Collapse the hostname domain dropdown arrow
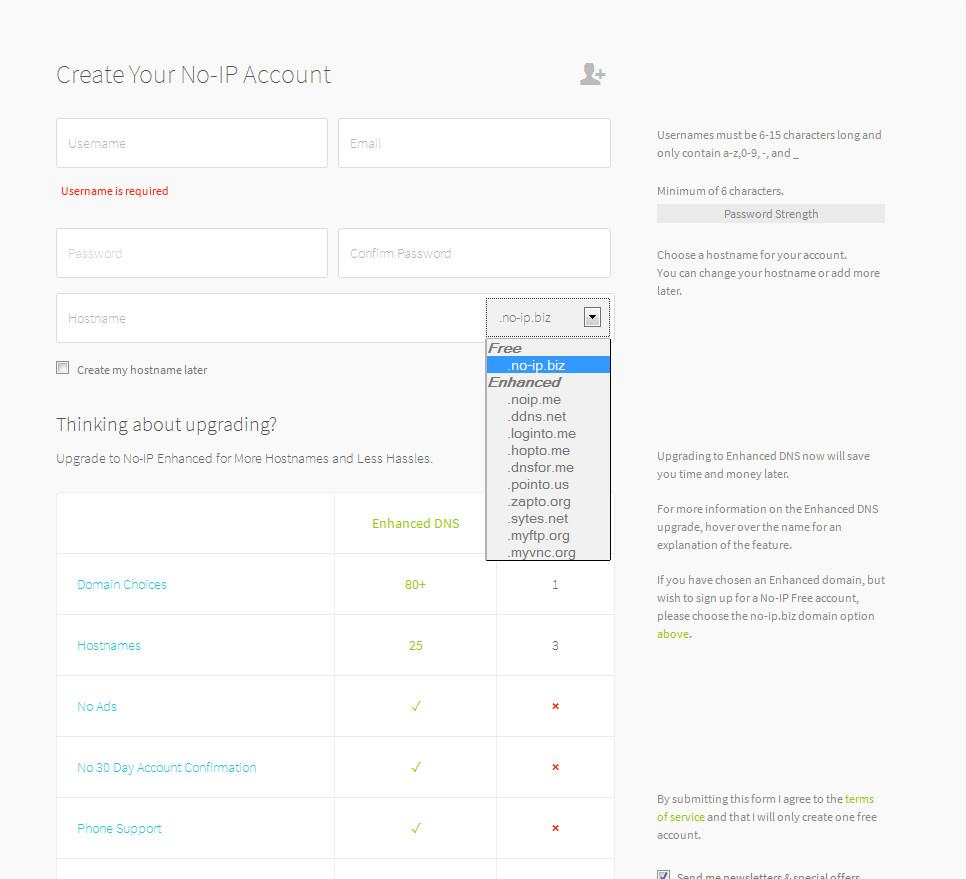Screen dimensions: 966x879 coord(592,318)
